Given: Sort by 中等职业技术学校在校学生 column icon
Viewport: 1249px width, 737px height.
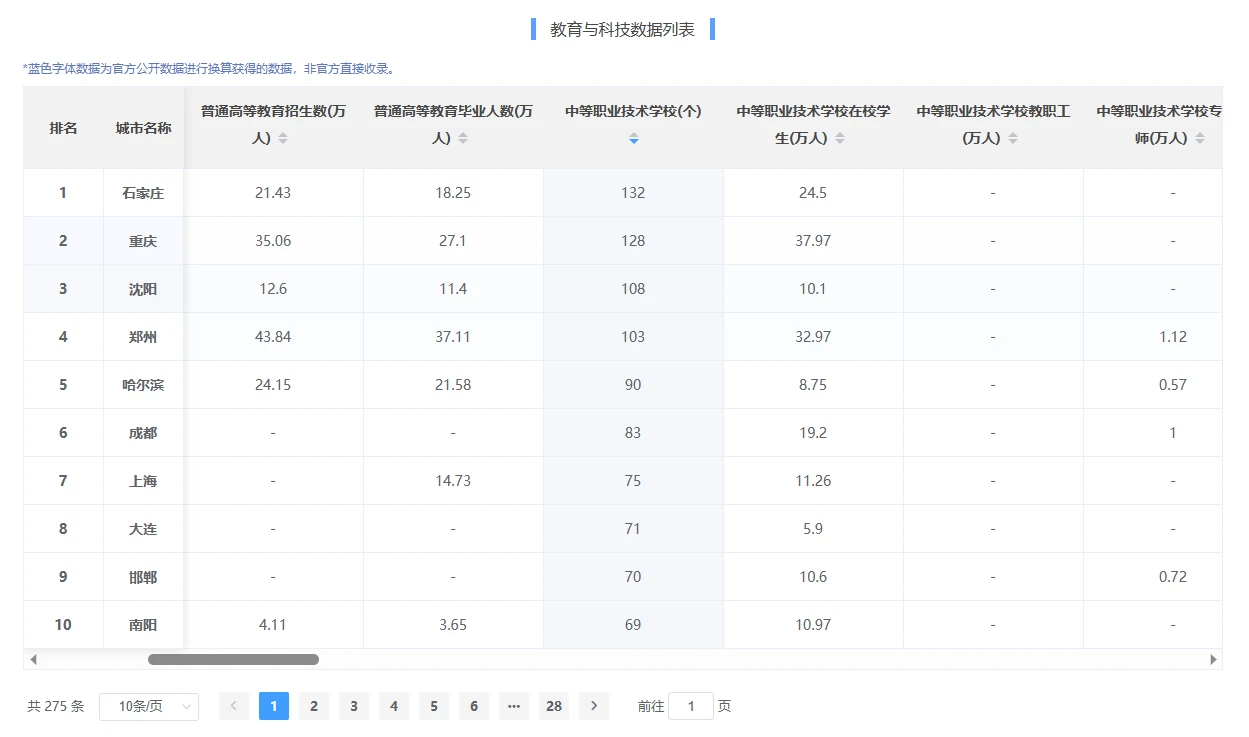Looking at the screenshot, I should 840,139.
